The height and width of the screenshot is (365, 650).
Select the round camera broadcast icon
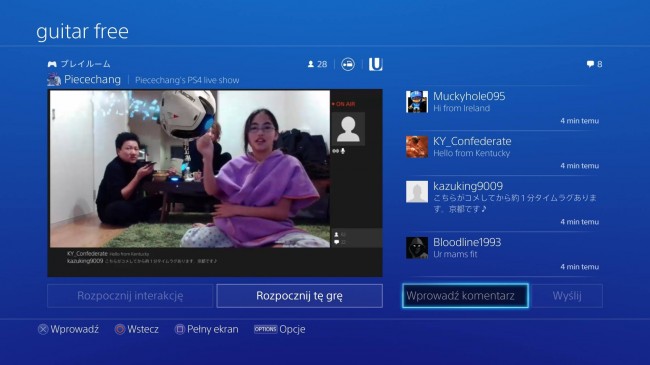coord(348,64)
